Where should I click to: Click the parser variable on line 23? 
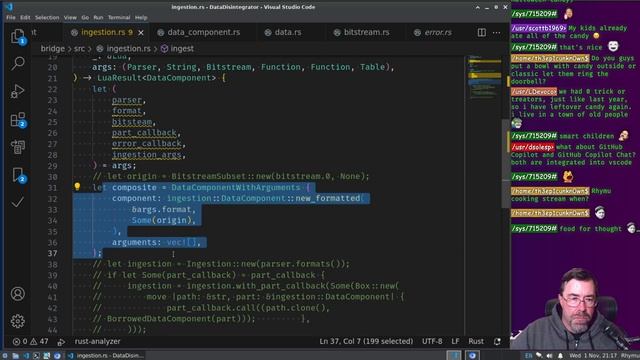tap(127, 100)
